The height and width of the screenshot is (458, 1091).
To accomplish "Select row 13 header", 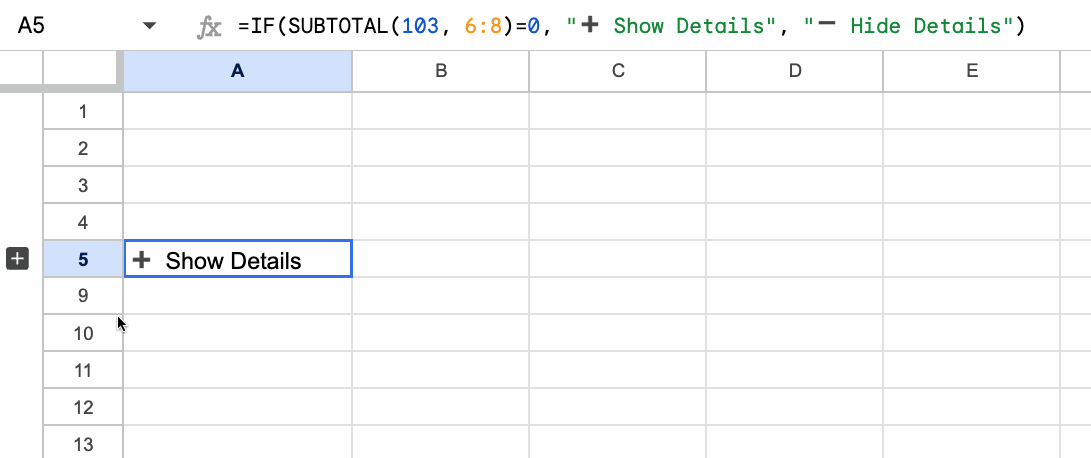I will coord(83,444).
